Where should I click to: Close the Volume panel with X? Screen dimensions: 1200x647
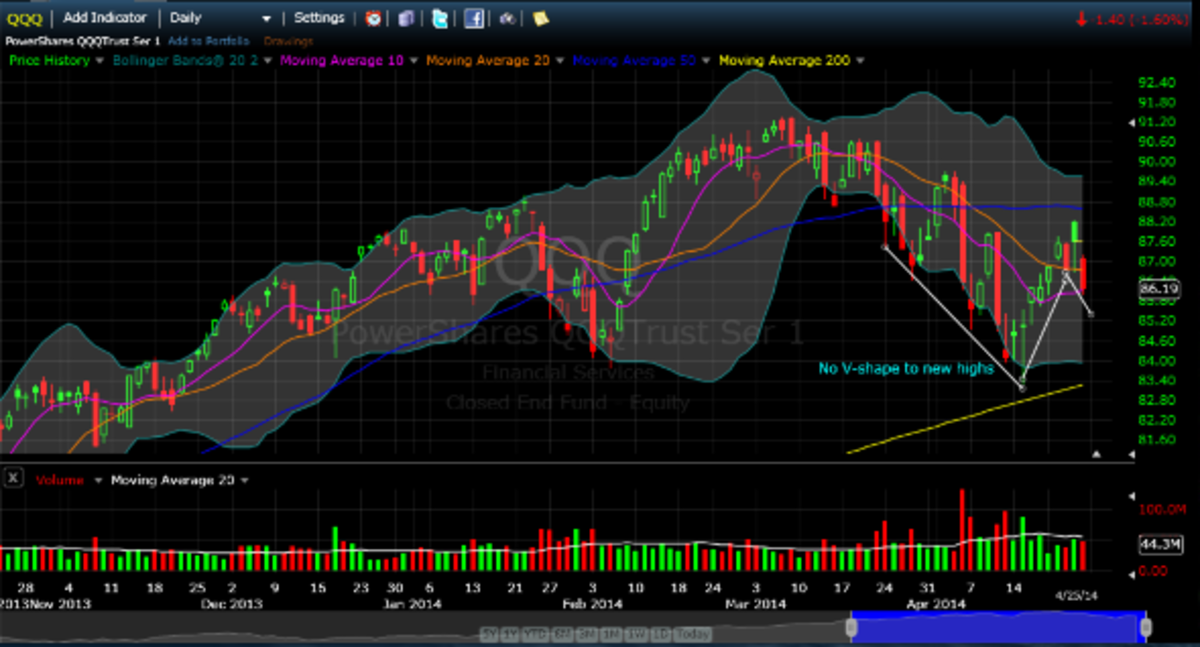click(13, 478)
